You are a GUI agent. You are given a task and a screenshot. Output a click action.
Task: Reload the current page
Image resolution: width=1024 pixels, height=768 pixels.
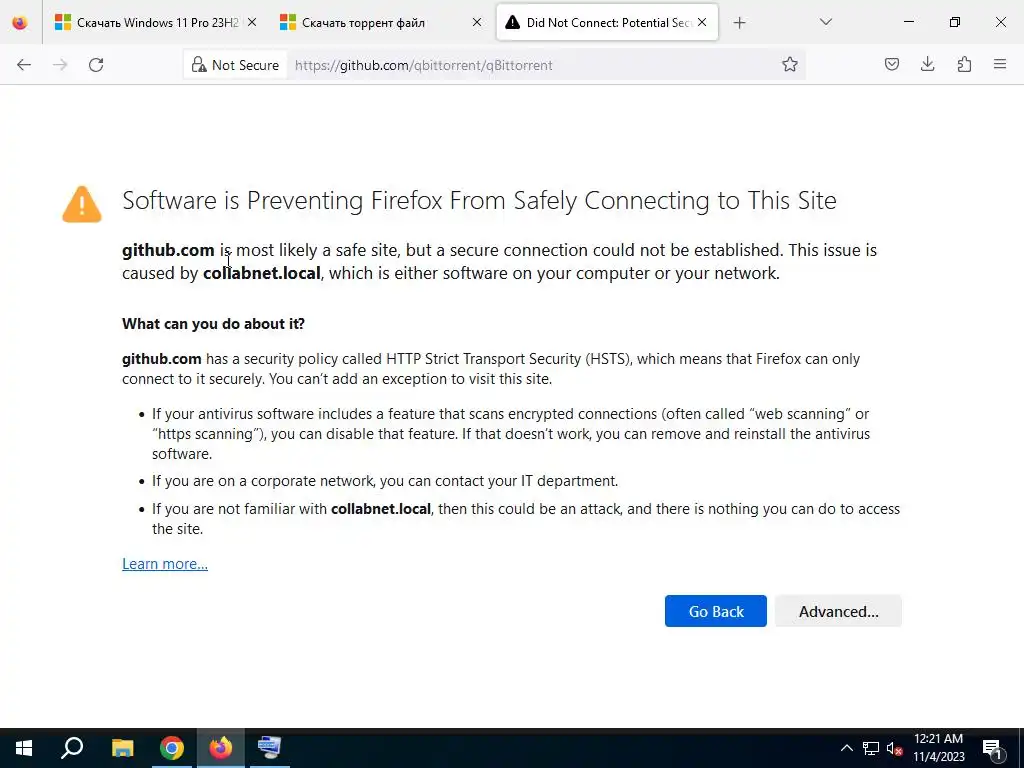(x=96, y=65)
